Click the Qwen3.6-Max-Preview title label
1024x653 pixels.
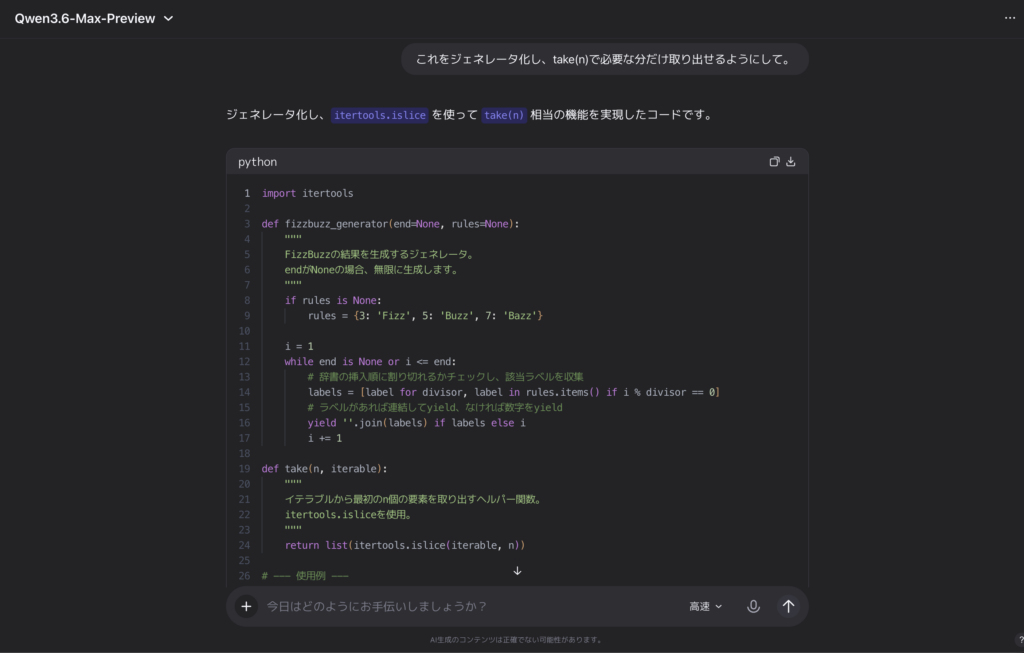(x=84, y=18)
